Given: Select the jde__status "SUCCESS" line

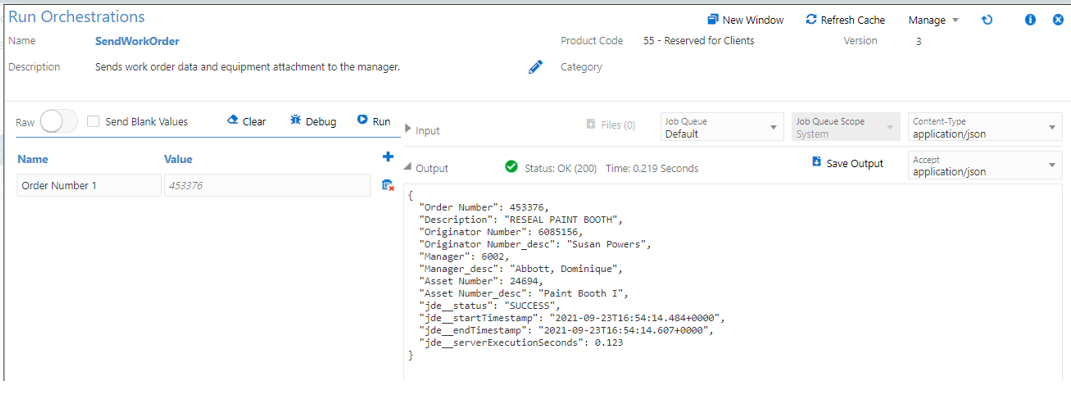Looking at the screenshot, I should 490,306.
